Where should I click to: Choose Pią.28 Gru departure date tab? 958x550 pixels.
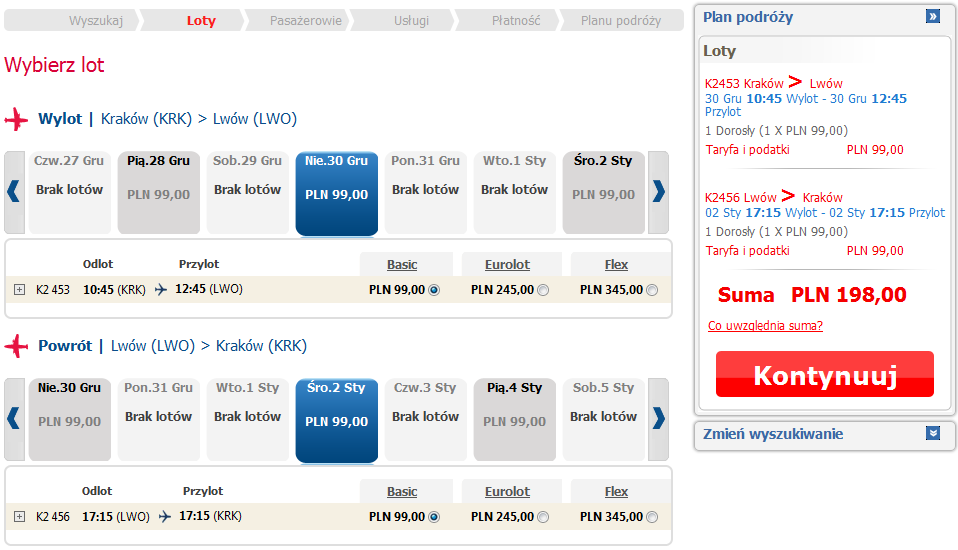[x=158, y=192]
